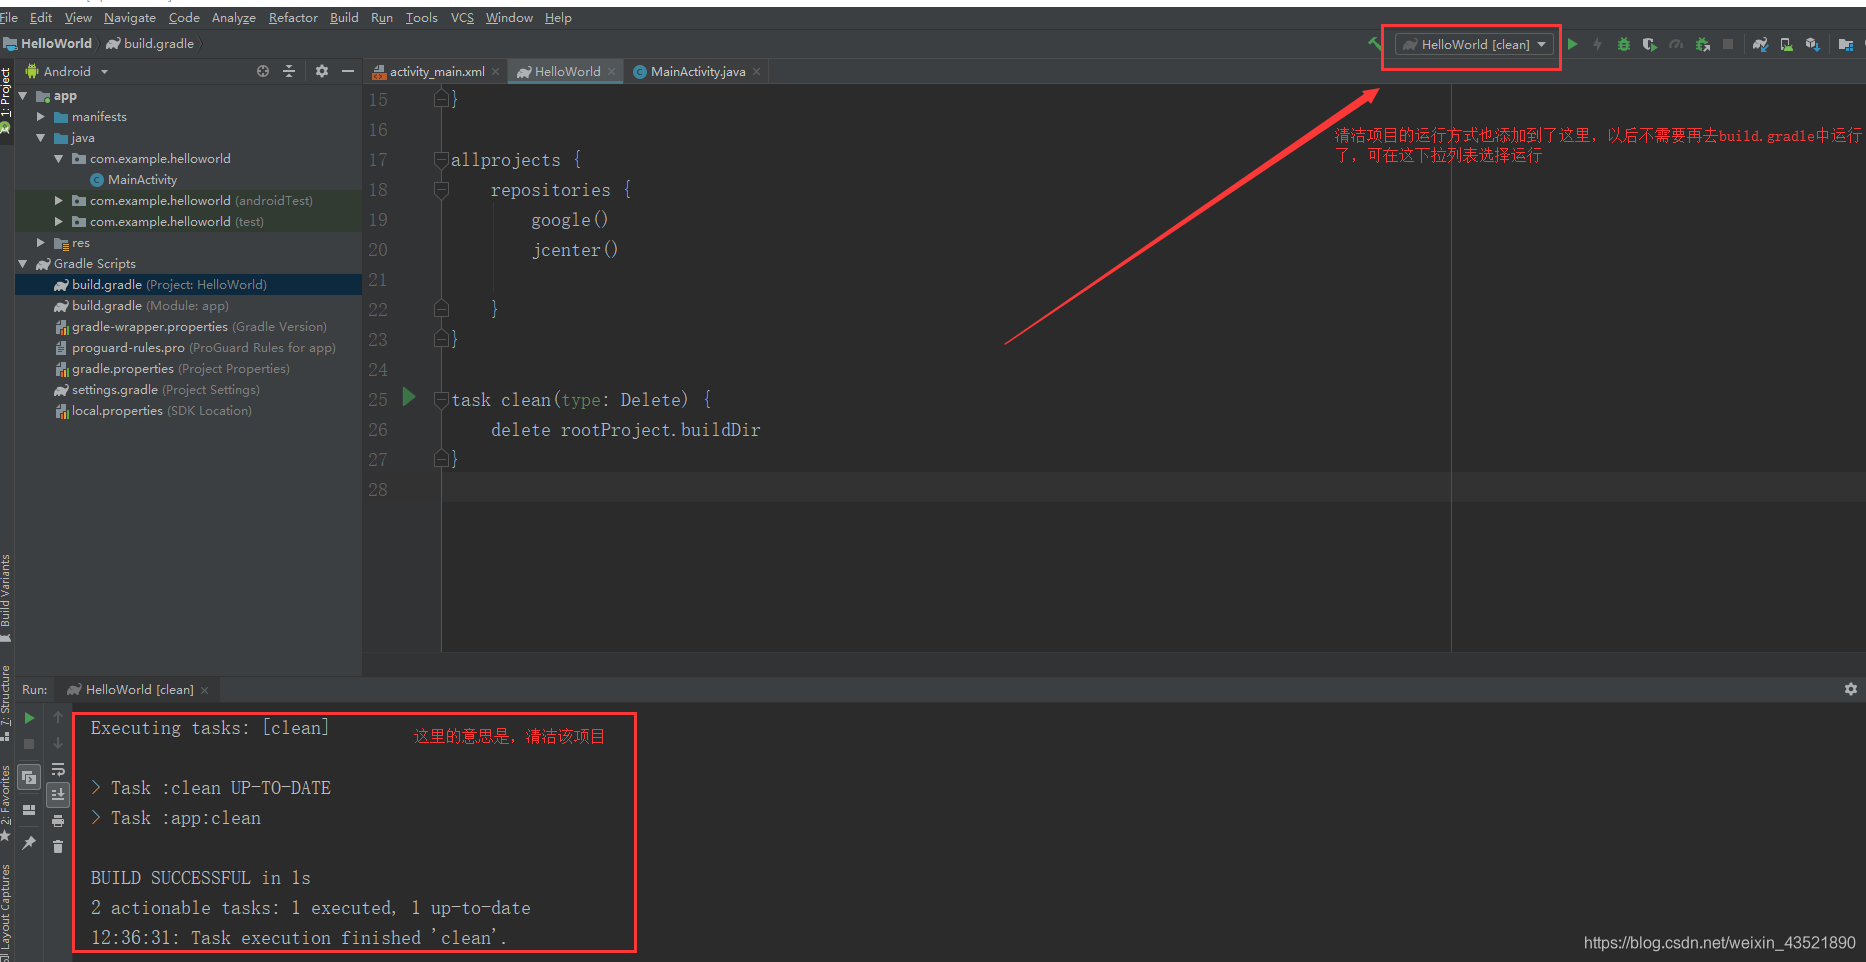Expand the res folder
This screenshot has width=1866, height=962.
[x=41, y=243]
